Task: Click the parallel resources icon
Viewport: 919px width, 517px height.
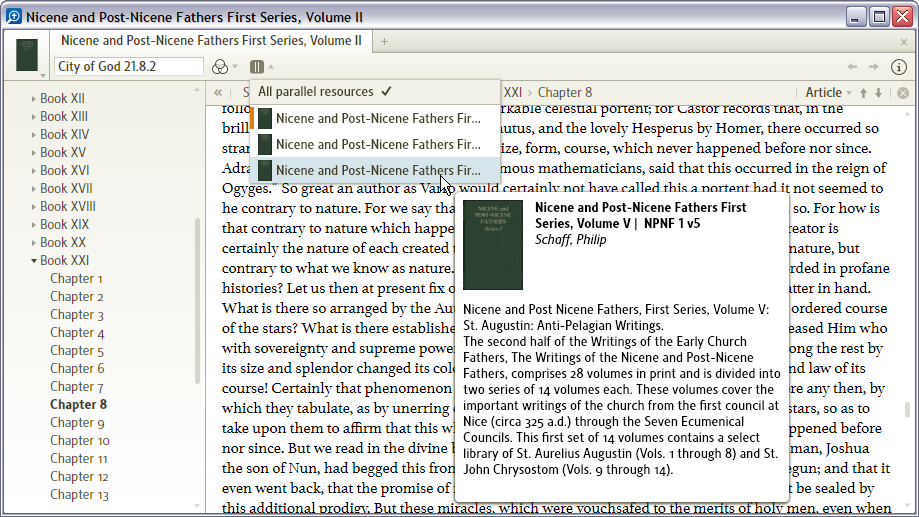Action: tap(257, 67)
